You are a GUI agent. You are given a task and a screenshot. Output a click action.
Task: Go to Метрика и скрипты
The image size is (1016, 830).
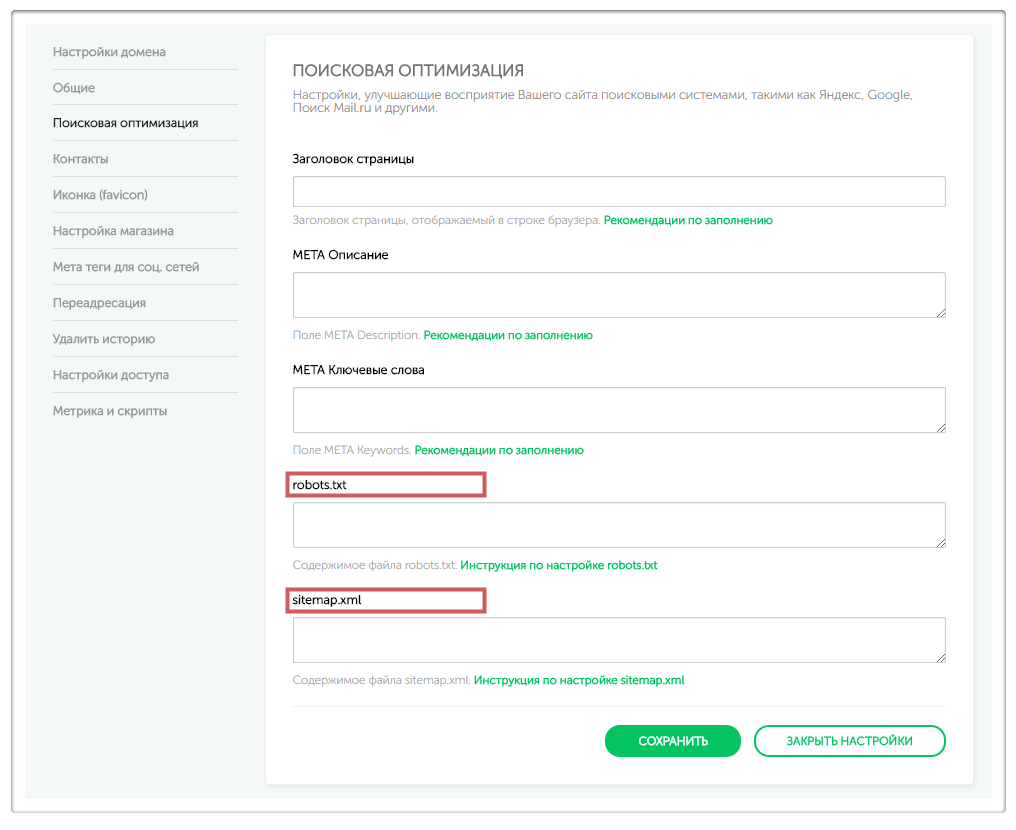[x=110, y=411]
